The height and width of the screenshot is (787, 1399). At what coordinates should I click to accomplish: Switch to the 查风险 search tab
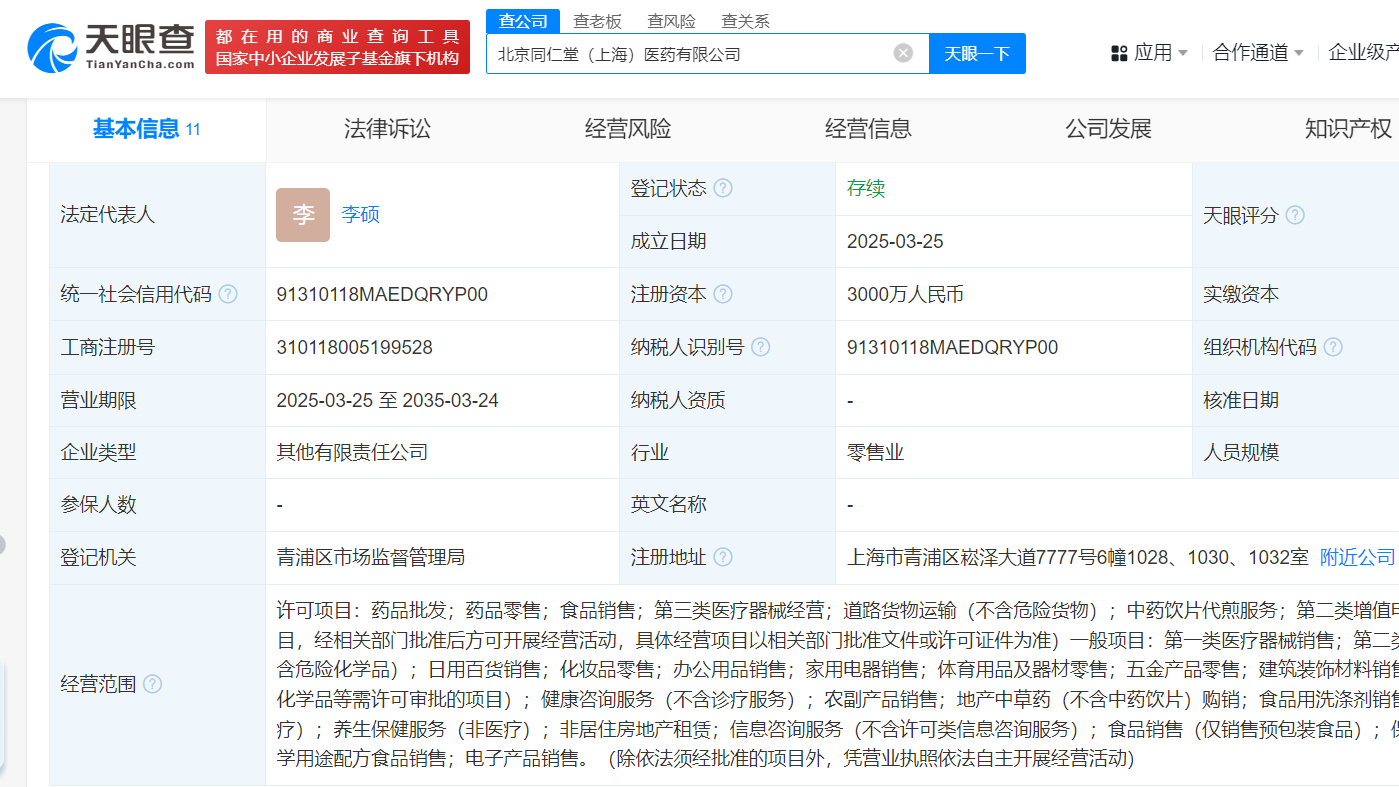point(671,21)
